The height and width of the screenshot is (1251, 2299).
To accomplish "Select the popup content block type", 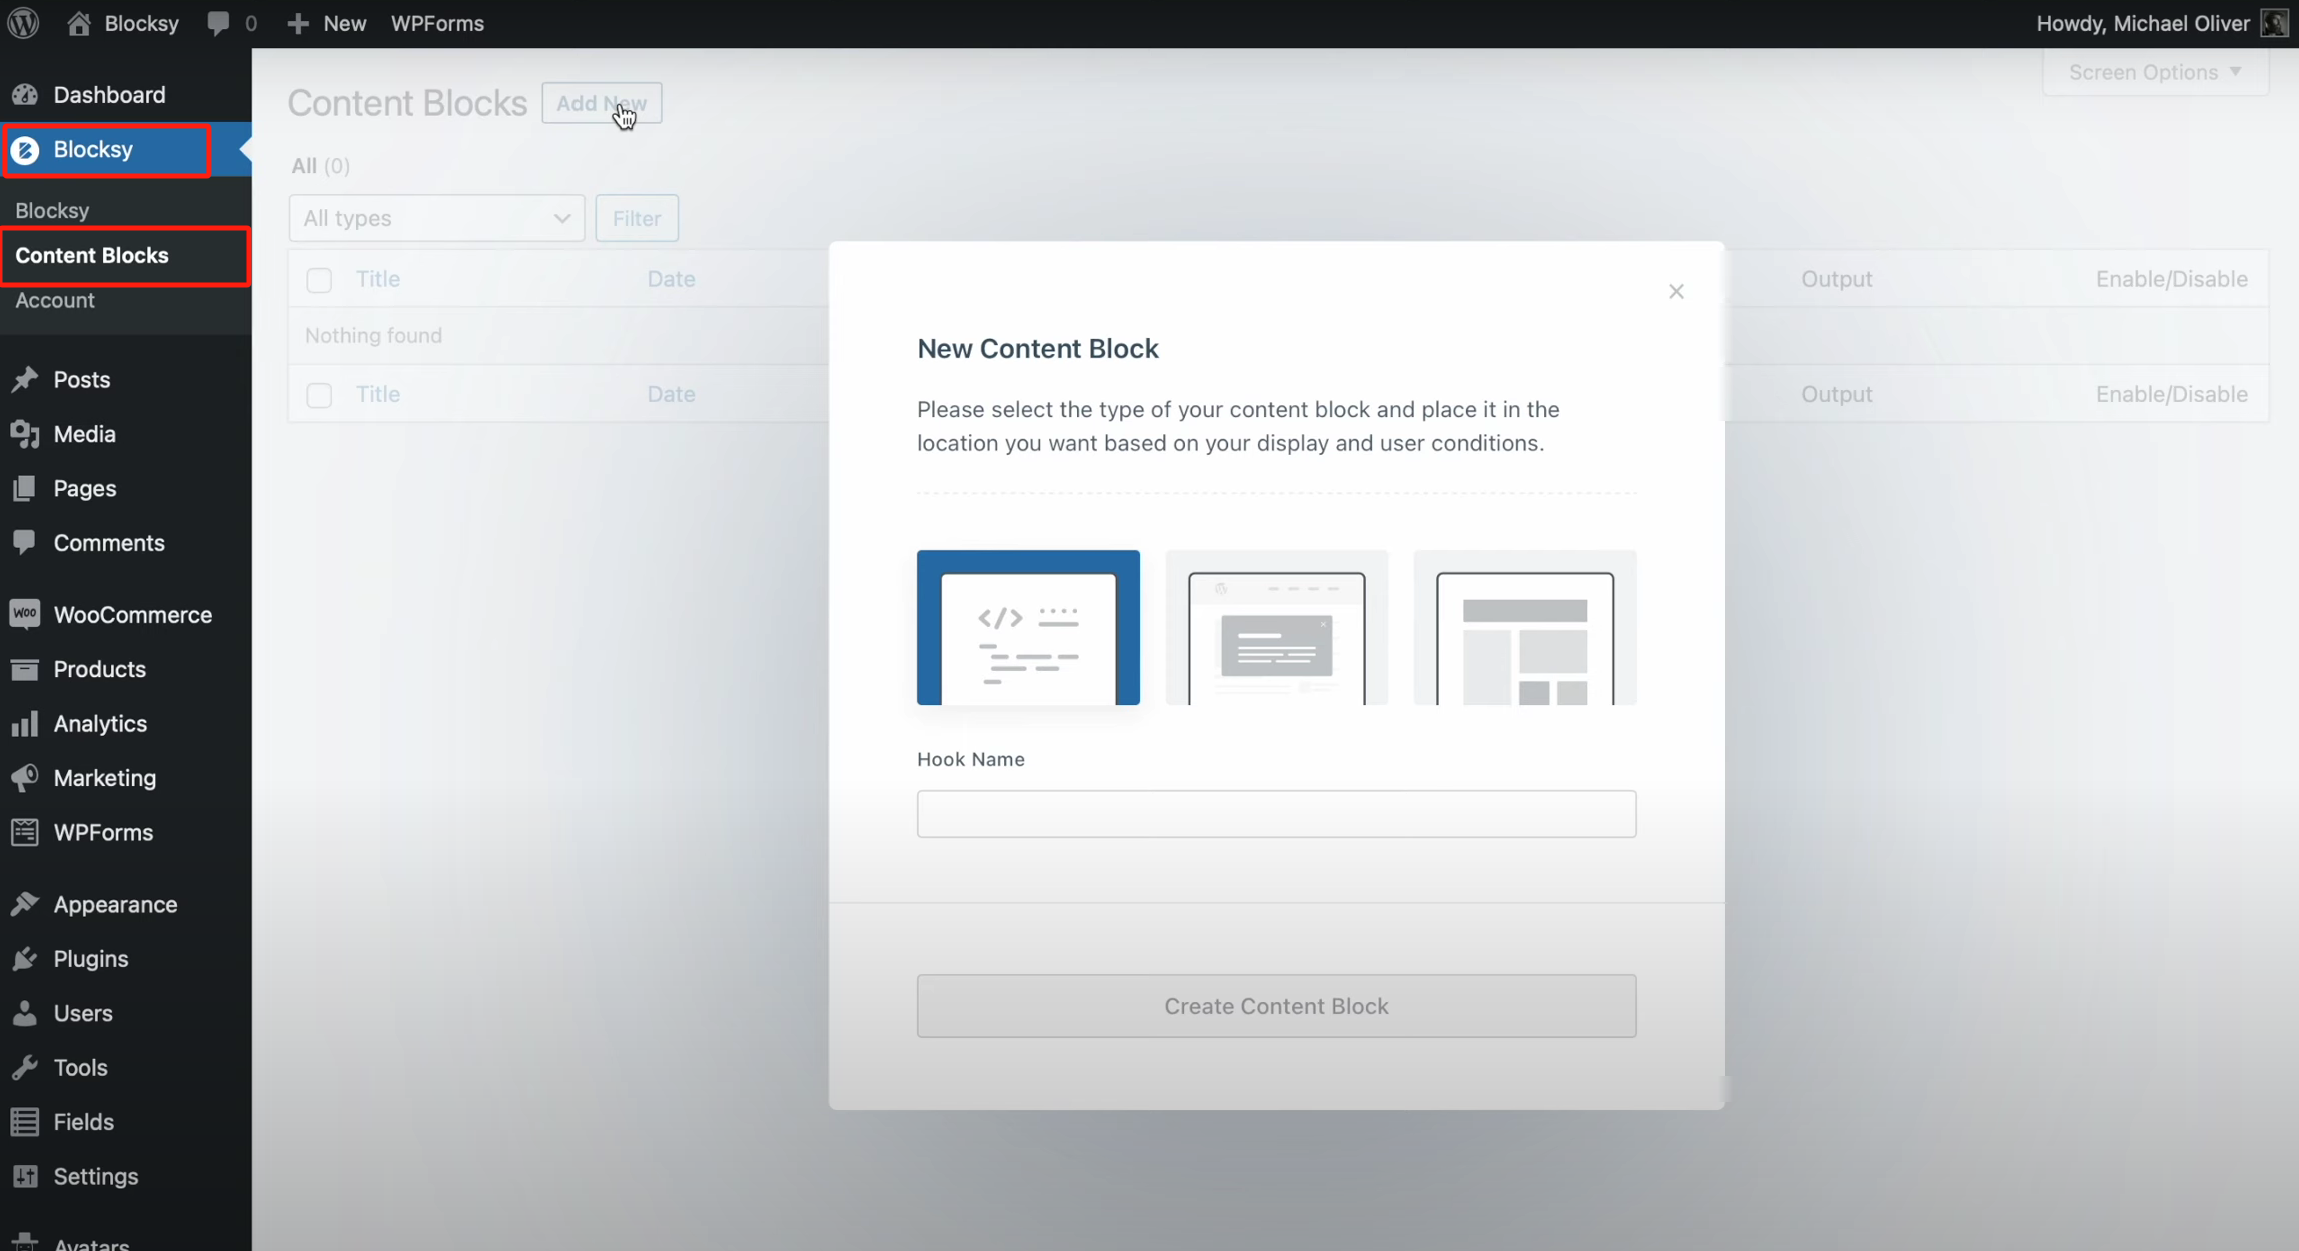I will tap(1276, 628).
